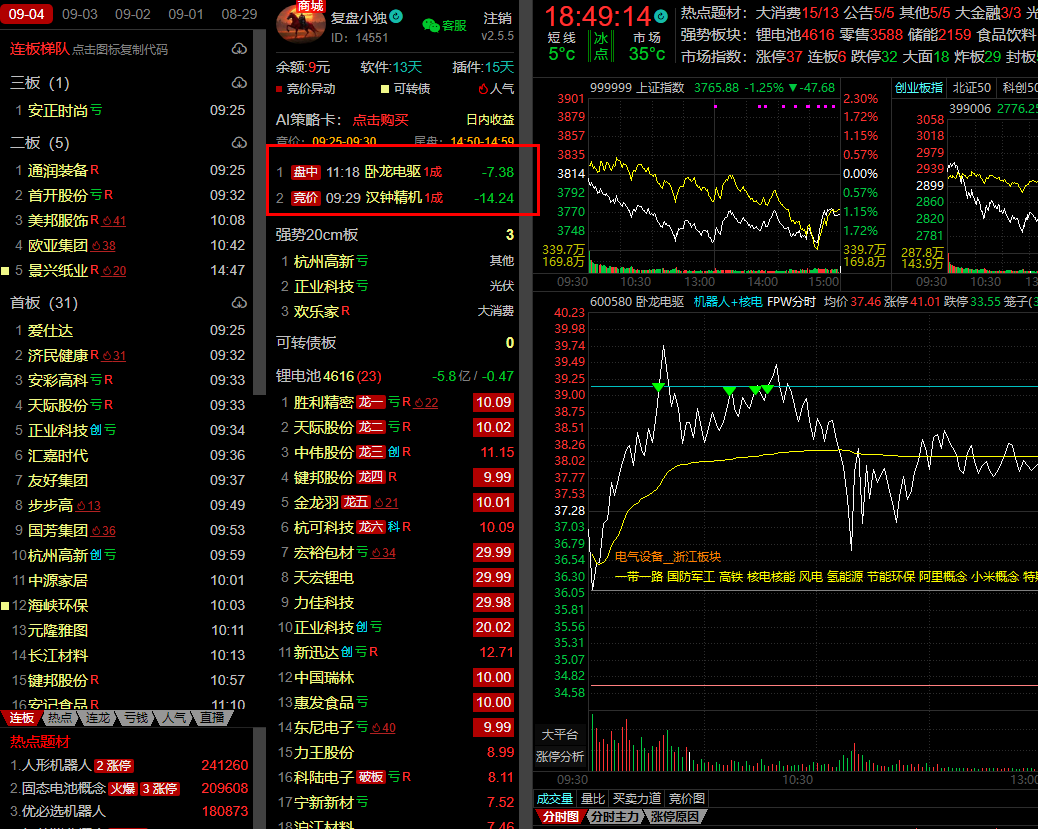Open the 竞价图 chart tab
The image size is (1038, 829).
click(x=686, y=799)
